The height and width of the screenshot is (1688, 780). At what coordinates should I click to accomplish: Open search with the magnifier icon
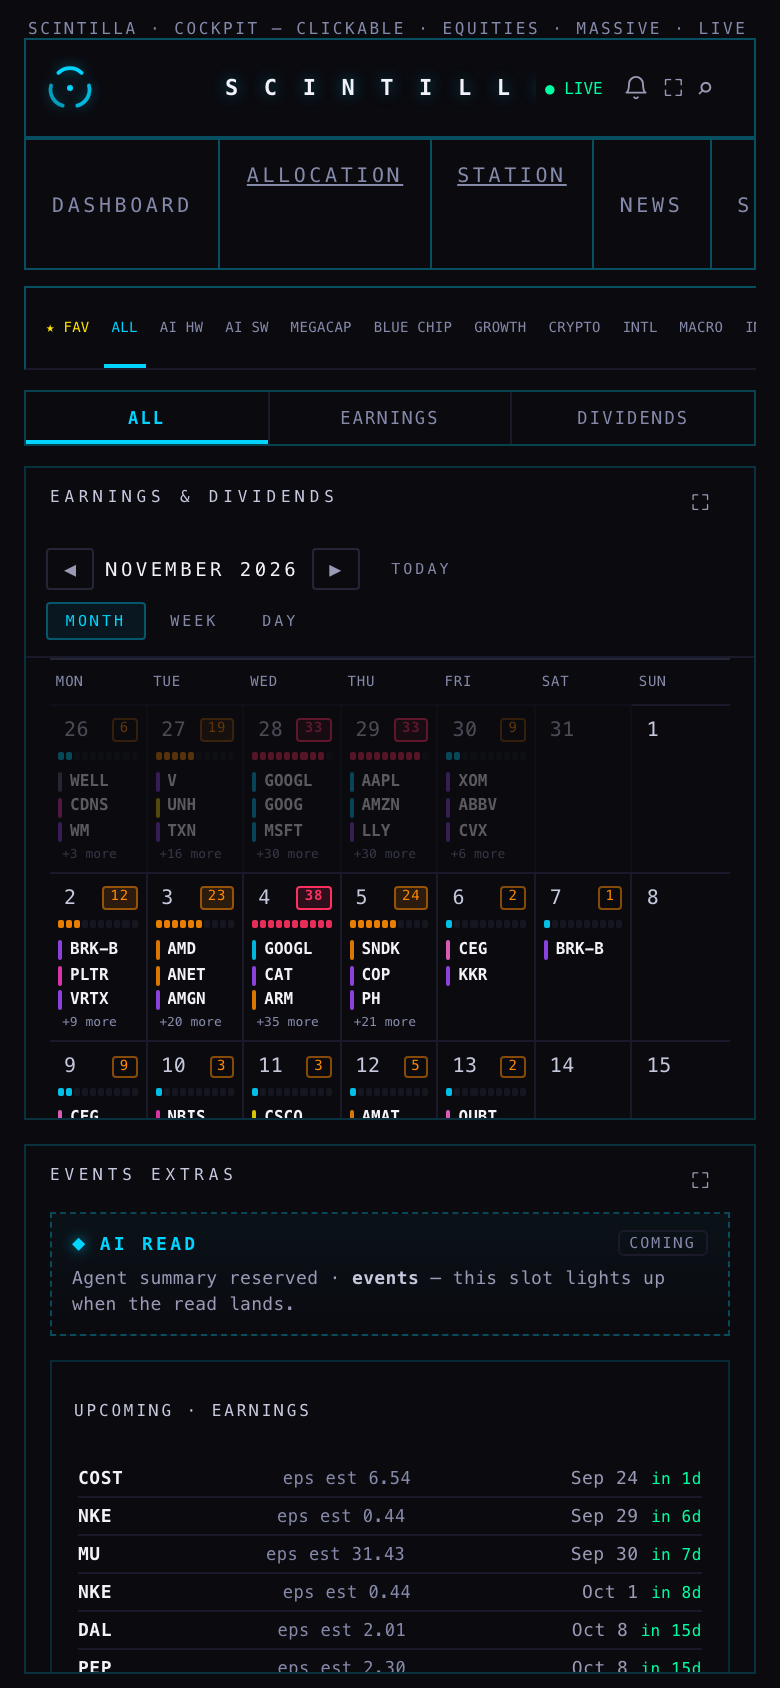pyautogui.click(x=705, y=88)
